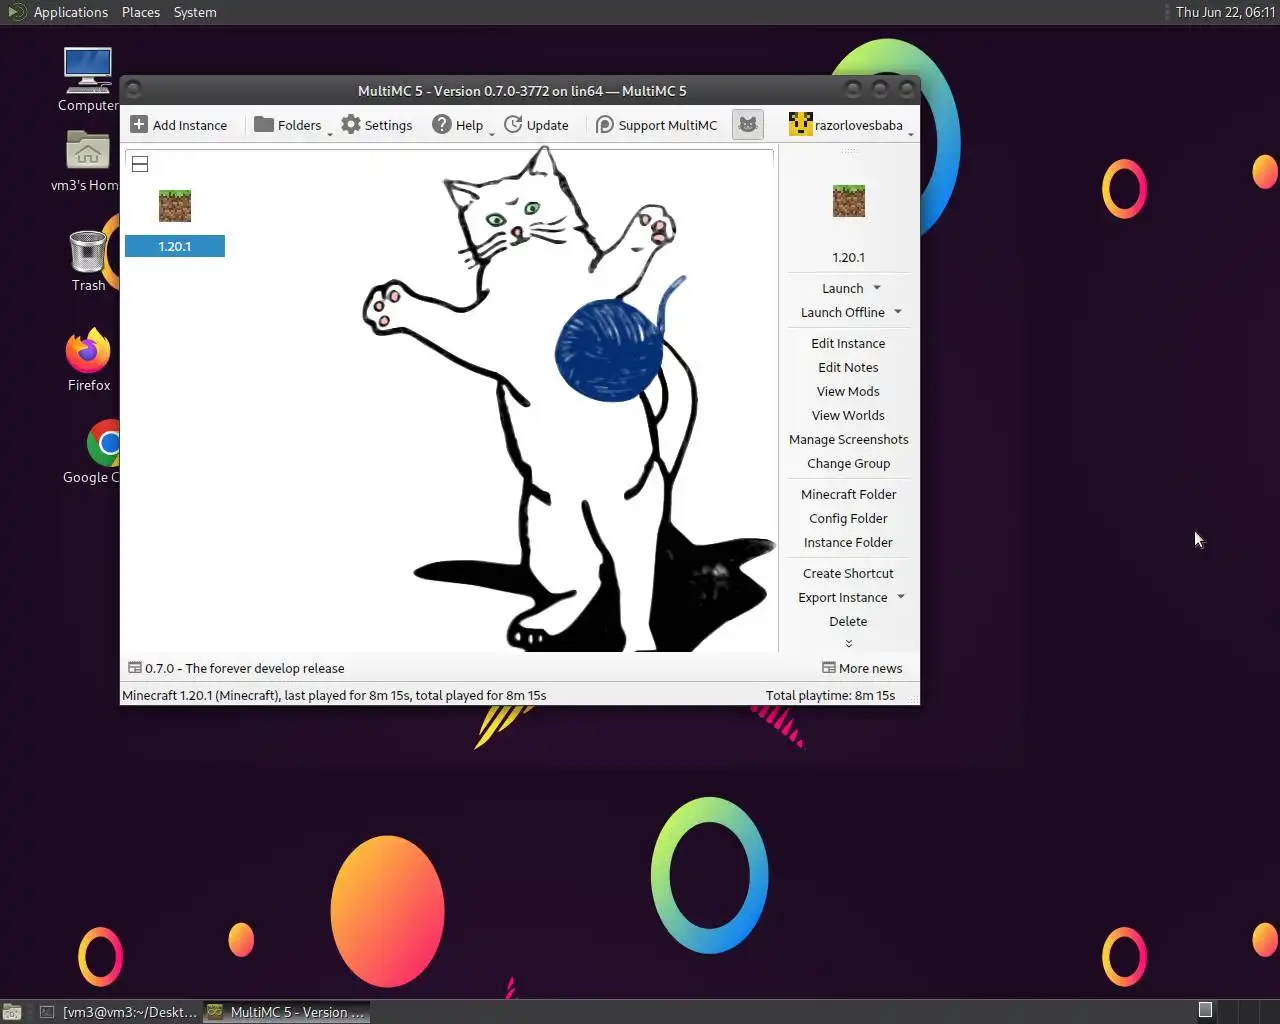Switch to MultiMC 5 taskbar entry

click(x=287, y=1012)
